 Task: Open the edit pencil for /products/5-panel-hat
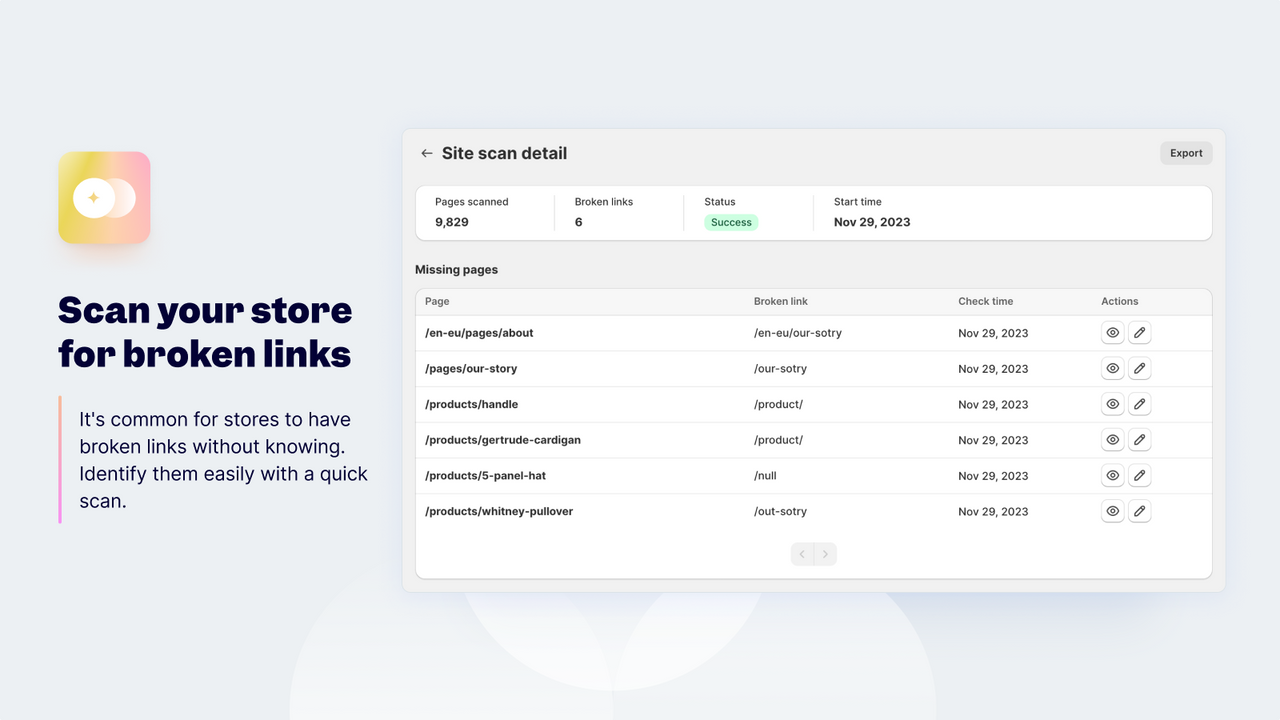tap(1140, 475)
